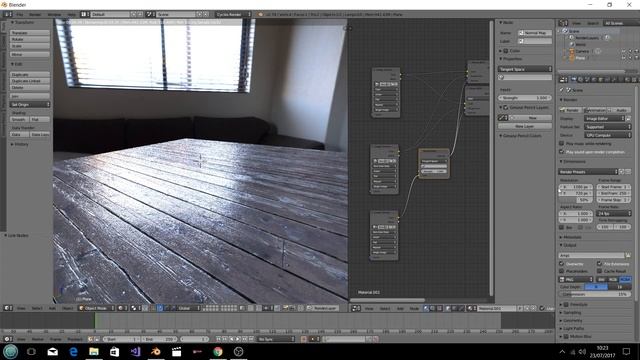Click the Animation render button
Image resolution: width=640 pixels, height=360 pixels.
[595, 110]
